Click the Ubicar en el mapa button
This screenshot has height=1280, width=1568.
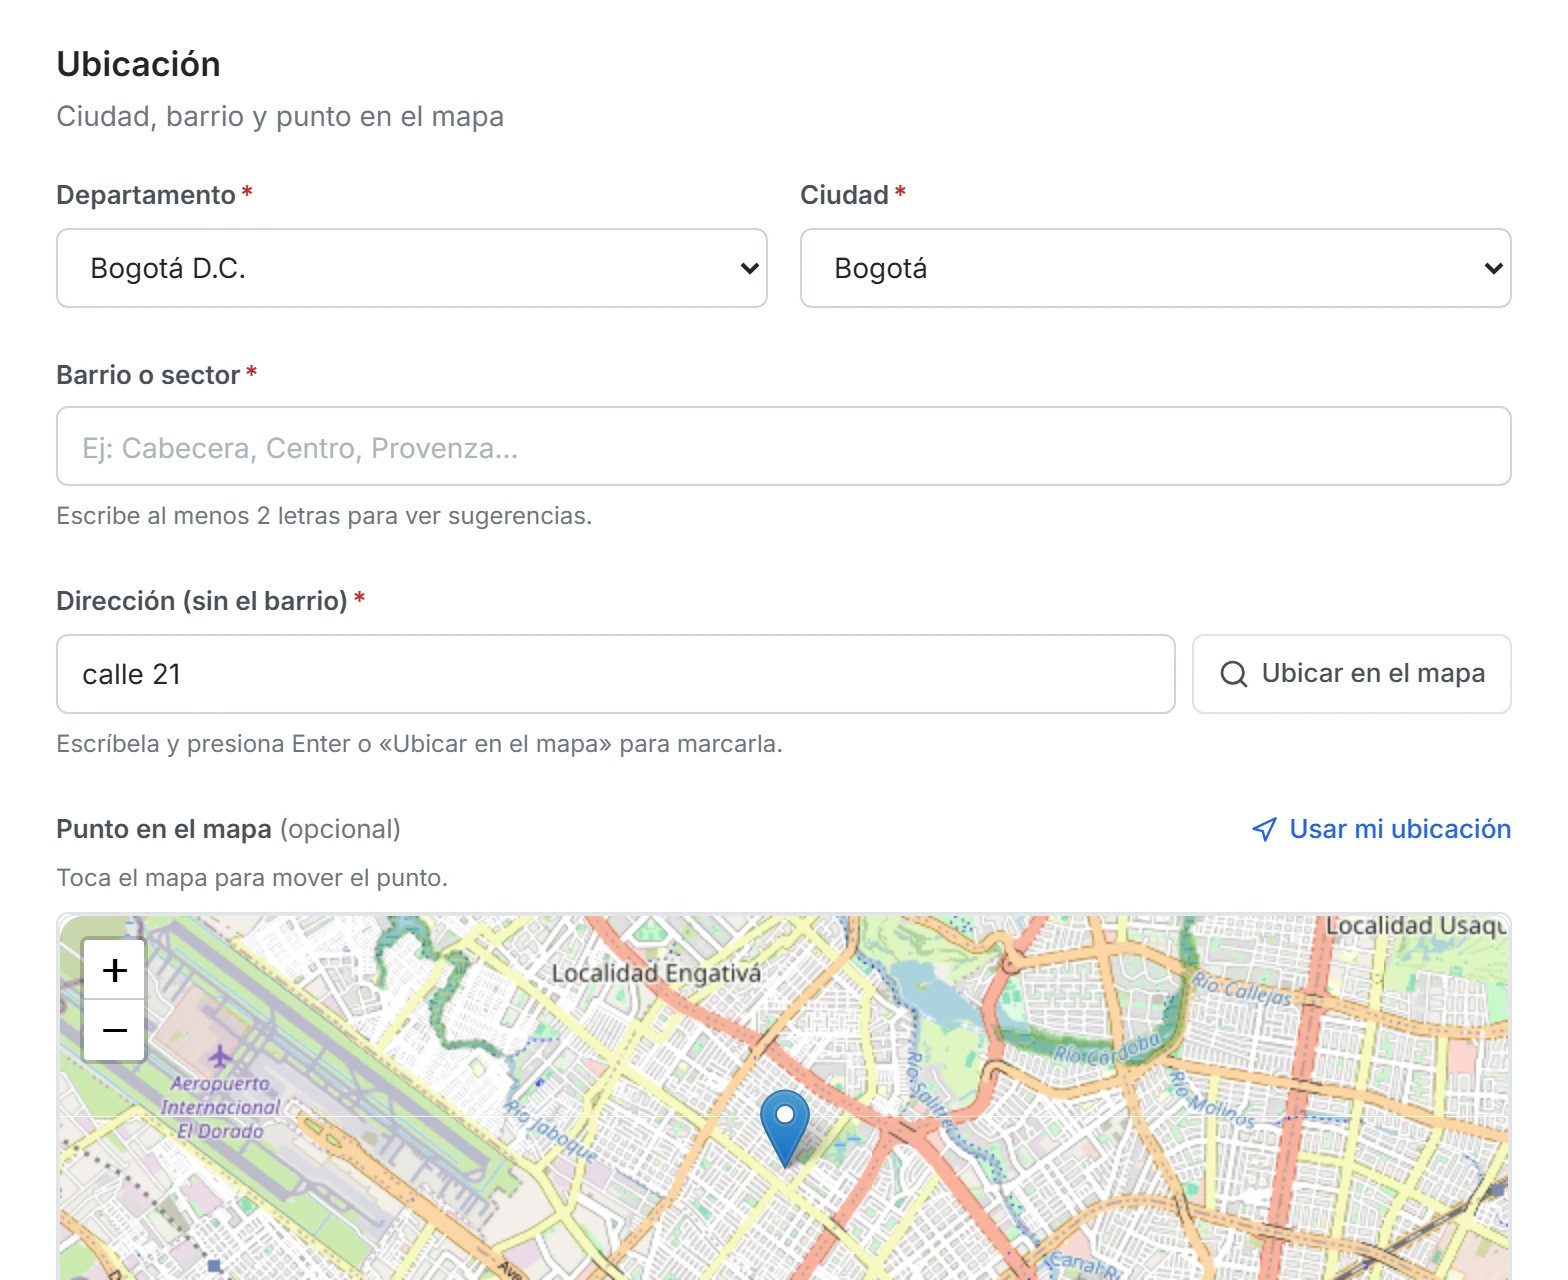point(1352,674)
